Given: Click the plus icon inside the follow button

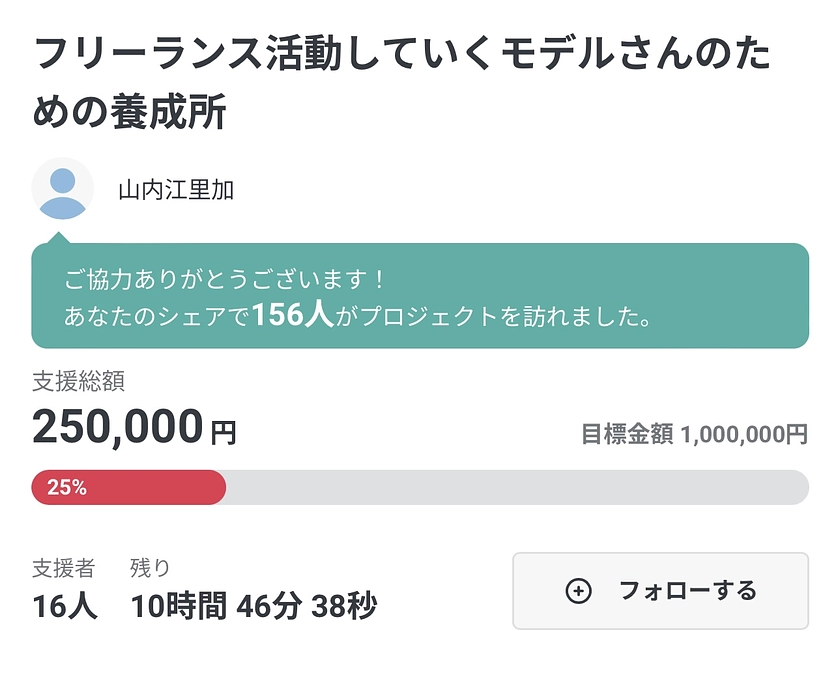Looking at the screenshot, I should coord(578,591).
